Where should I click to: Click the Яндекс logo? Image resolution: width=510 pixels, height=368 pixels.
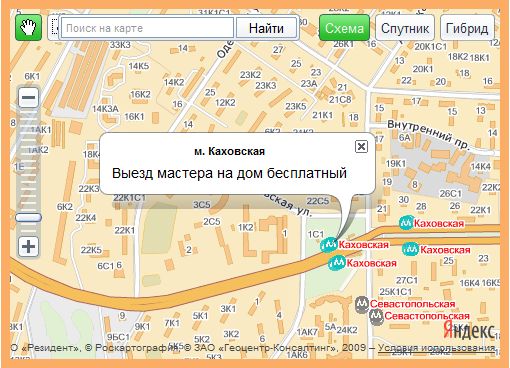469,331
